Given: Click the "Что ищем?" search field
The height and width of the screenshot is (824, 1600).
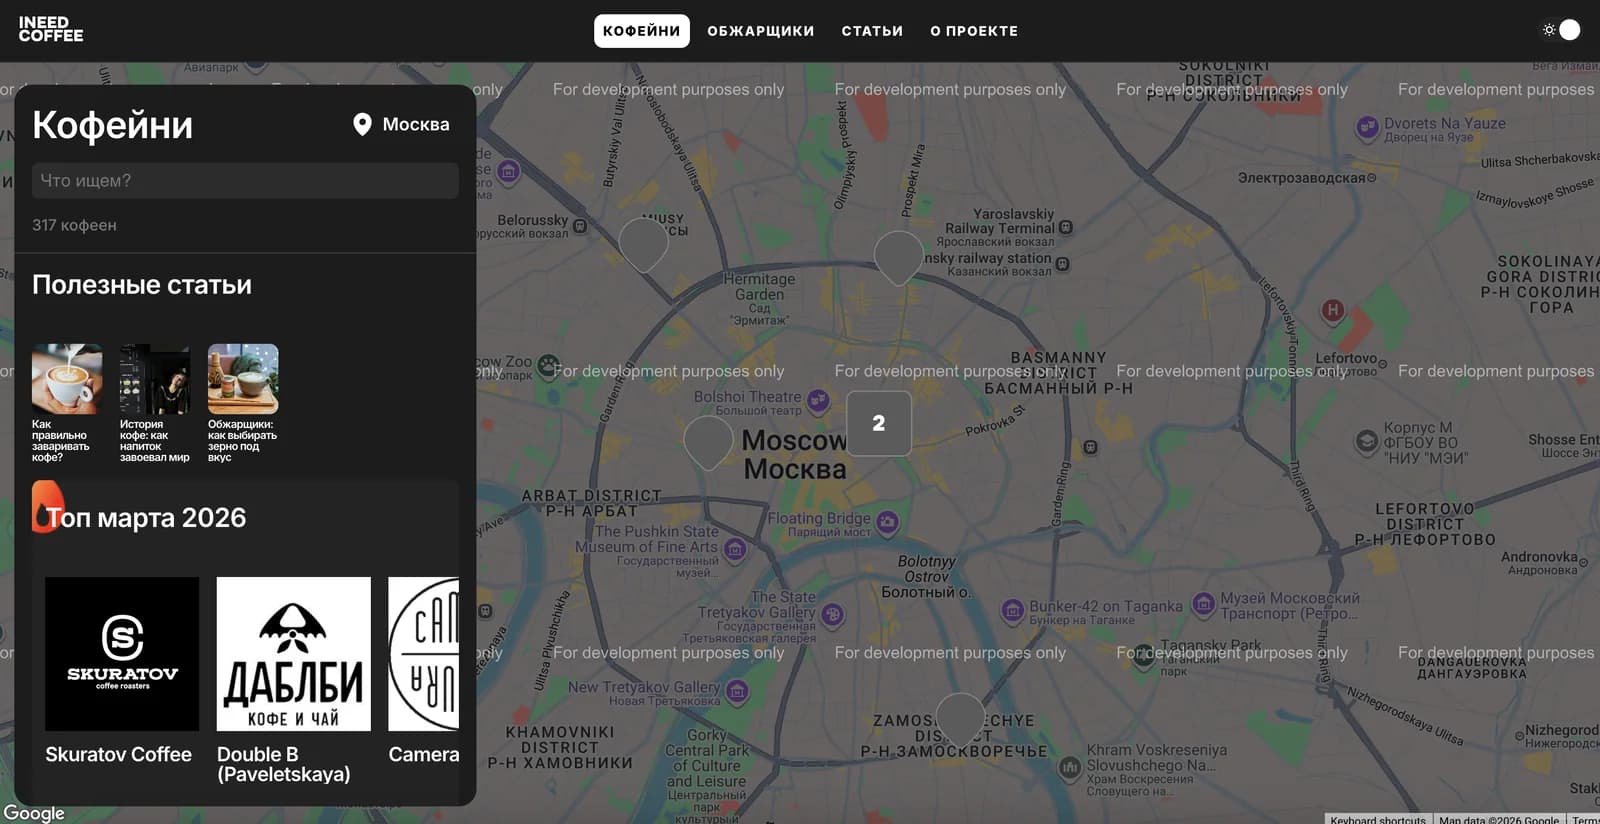Looking at the screenshot, I should [x=245, y=181].
